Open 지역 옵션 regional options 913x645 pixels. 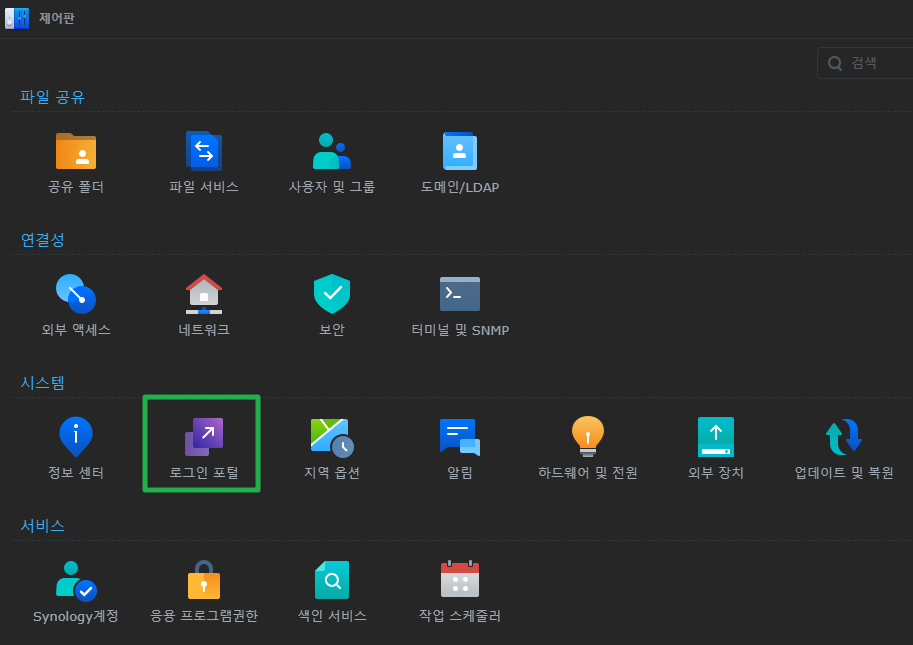pyautogui.click(x=332, y=438)
